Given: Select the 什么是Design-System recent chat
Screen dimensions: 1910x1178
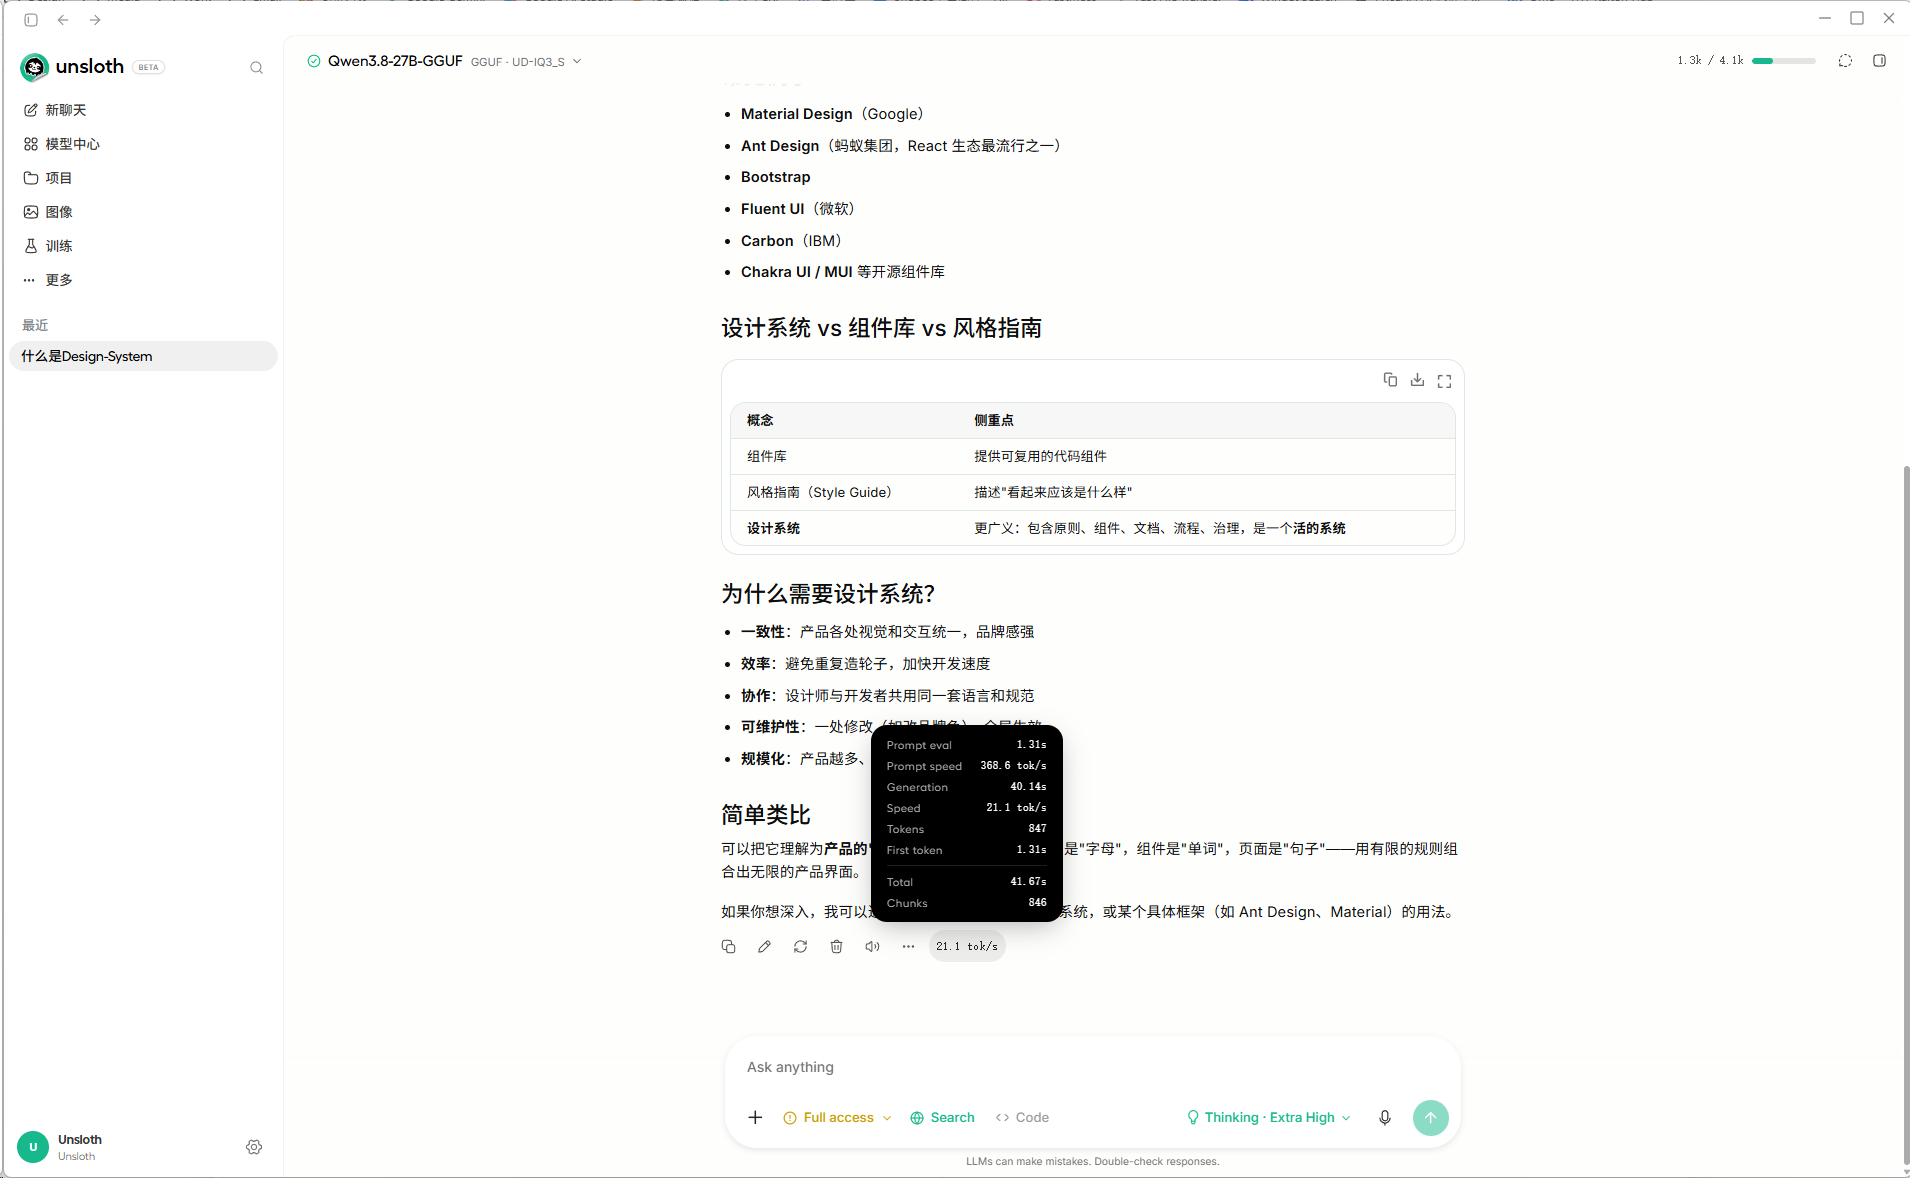Looking at the screenshot, I should (143, 356).
